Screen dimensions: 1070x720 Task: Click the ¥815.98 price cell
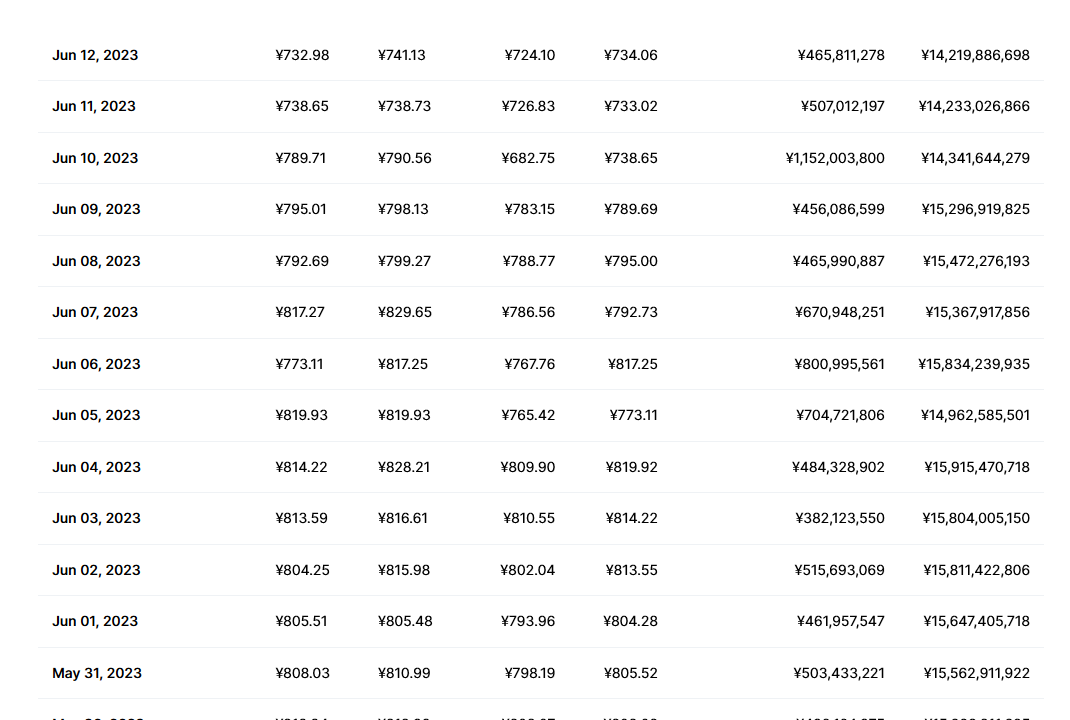tap(404, 570)
